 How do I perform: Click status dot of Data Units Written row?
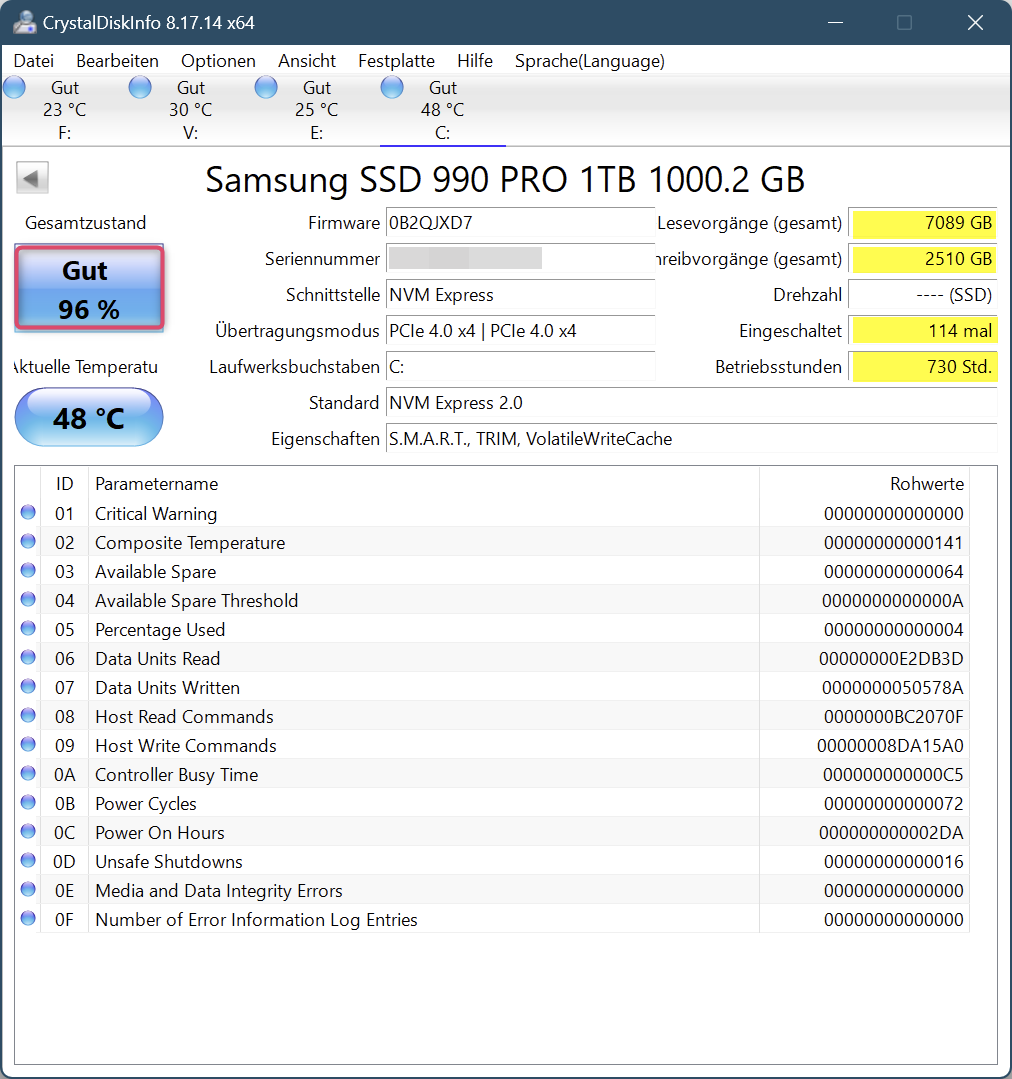pos(28,686)
